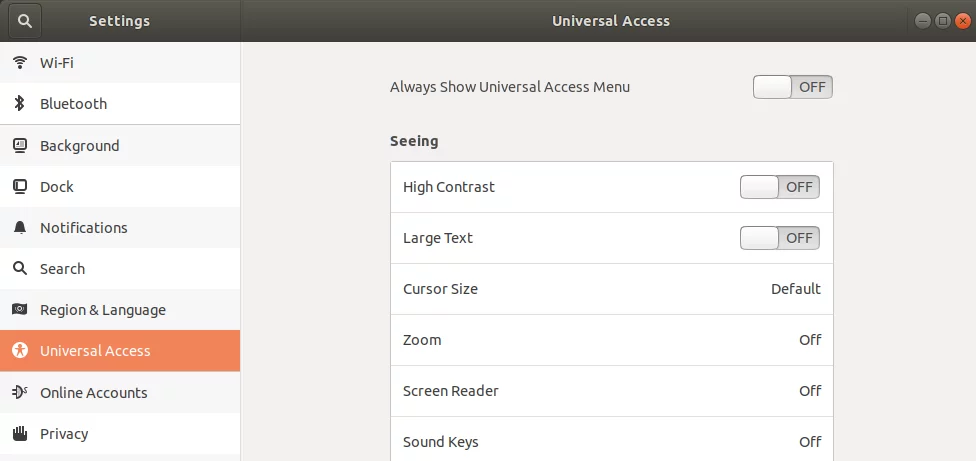The width and height of the screenshot is (976, 461).
Task: Enable the High Contrast switch
Action: pyautogui.click(x=779, y=187)
